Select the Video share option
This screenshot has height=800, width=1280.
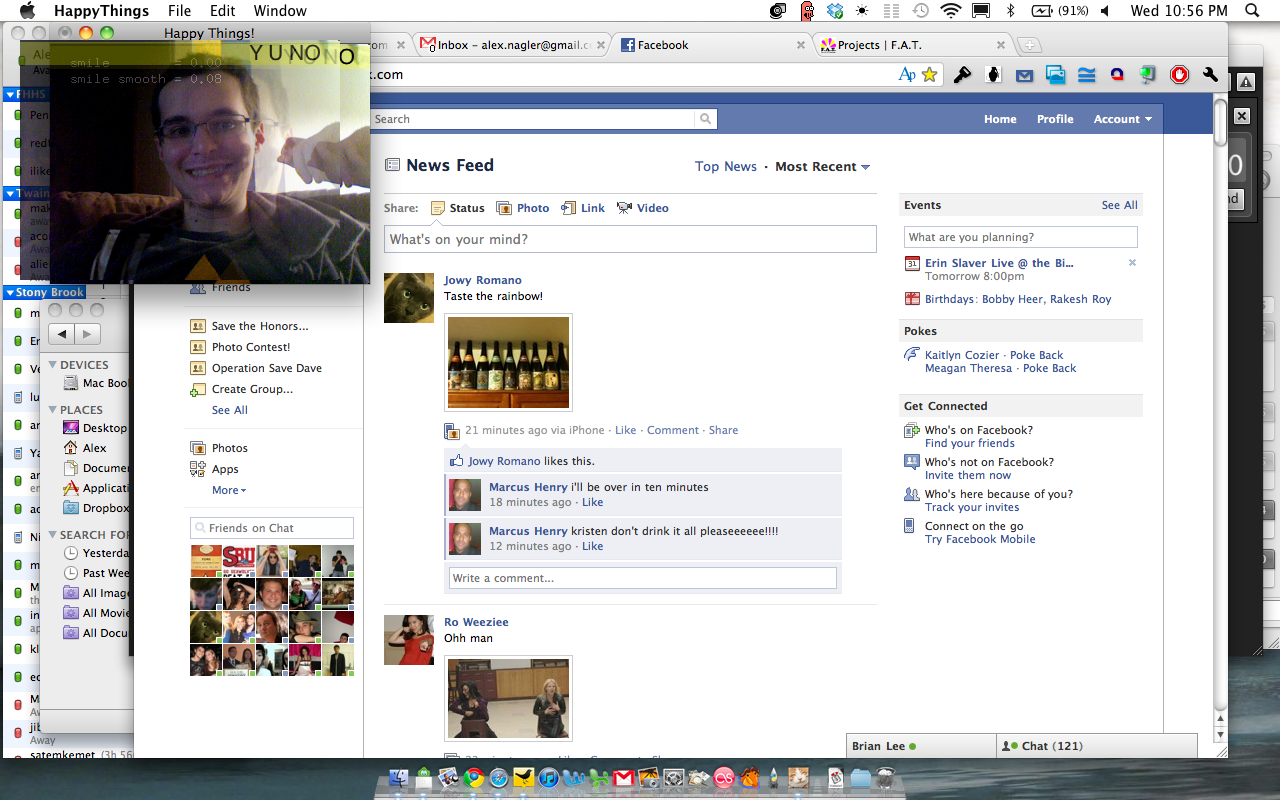pyautogui.click(x=643, y=208)
